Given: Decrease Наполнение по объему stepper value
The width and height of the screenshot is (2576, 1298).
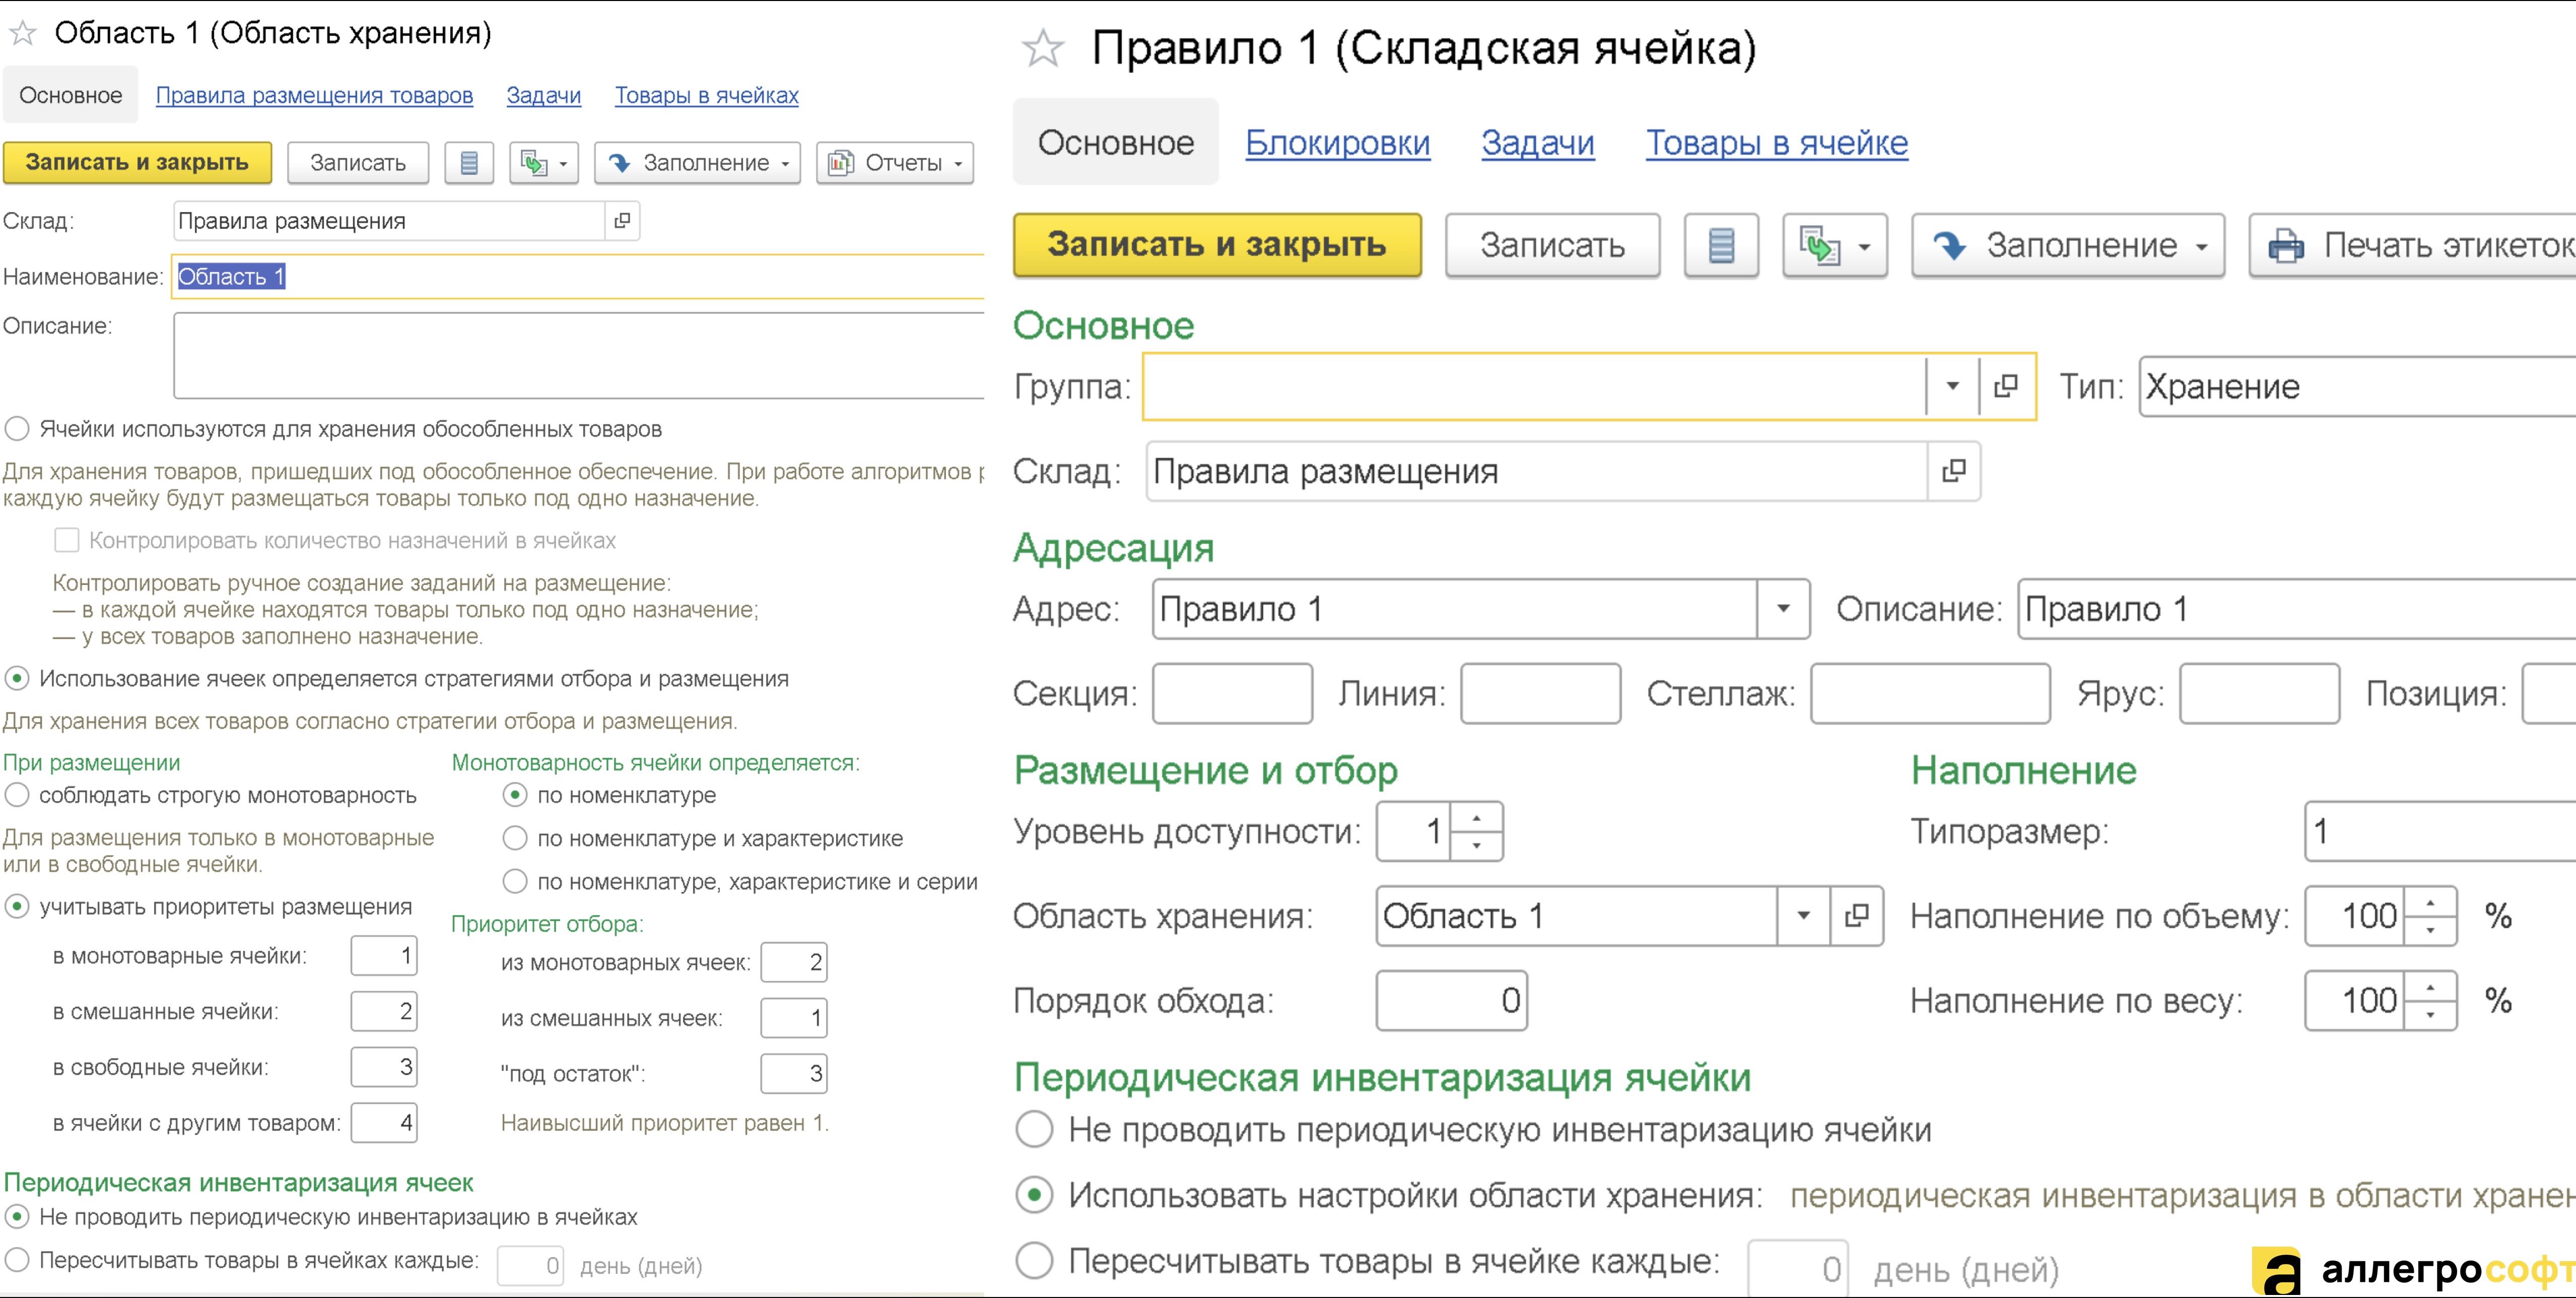Looking at the screenshot, I should [2430, 930].
